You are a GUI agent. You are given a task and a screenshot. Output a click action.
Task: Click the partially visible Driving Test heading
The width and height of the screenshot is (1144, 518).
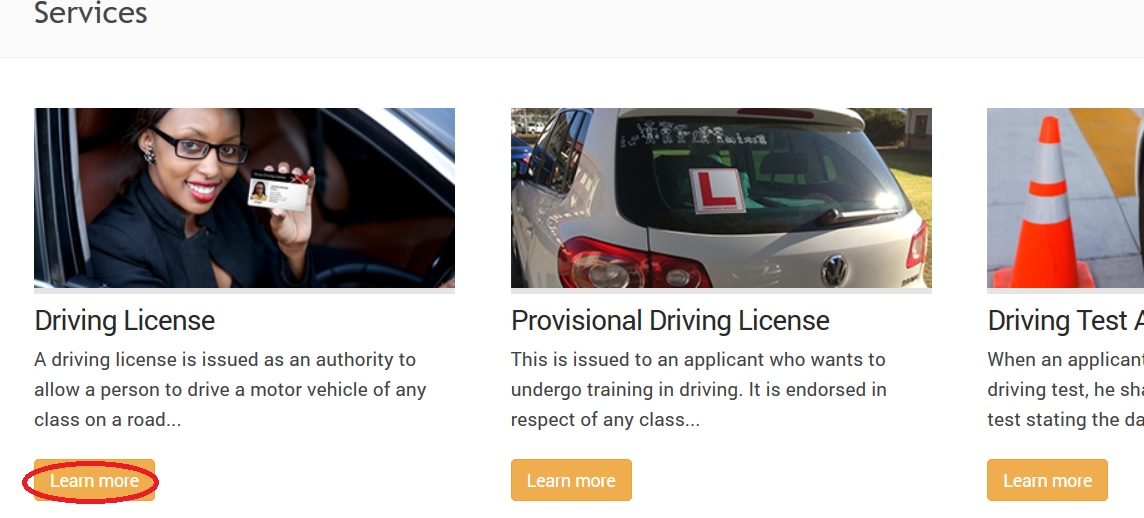pyautogui.click(x=1065, y=320)
